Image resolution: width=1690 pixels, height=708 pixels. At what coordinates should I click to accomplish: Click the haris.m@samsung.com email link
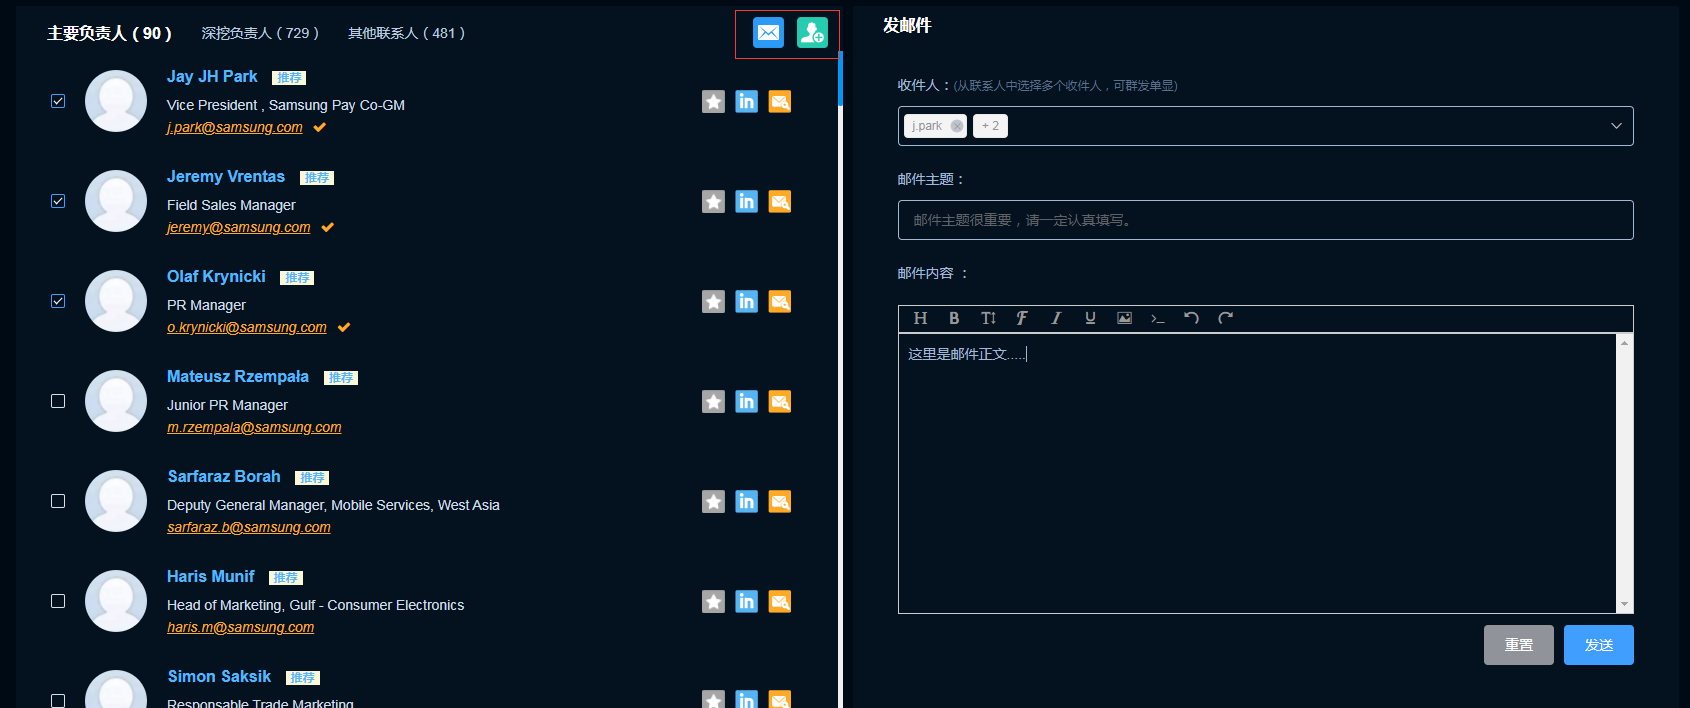click(241, 627)
